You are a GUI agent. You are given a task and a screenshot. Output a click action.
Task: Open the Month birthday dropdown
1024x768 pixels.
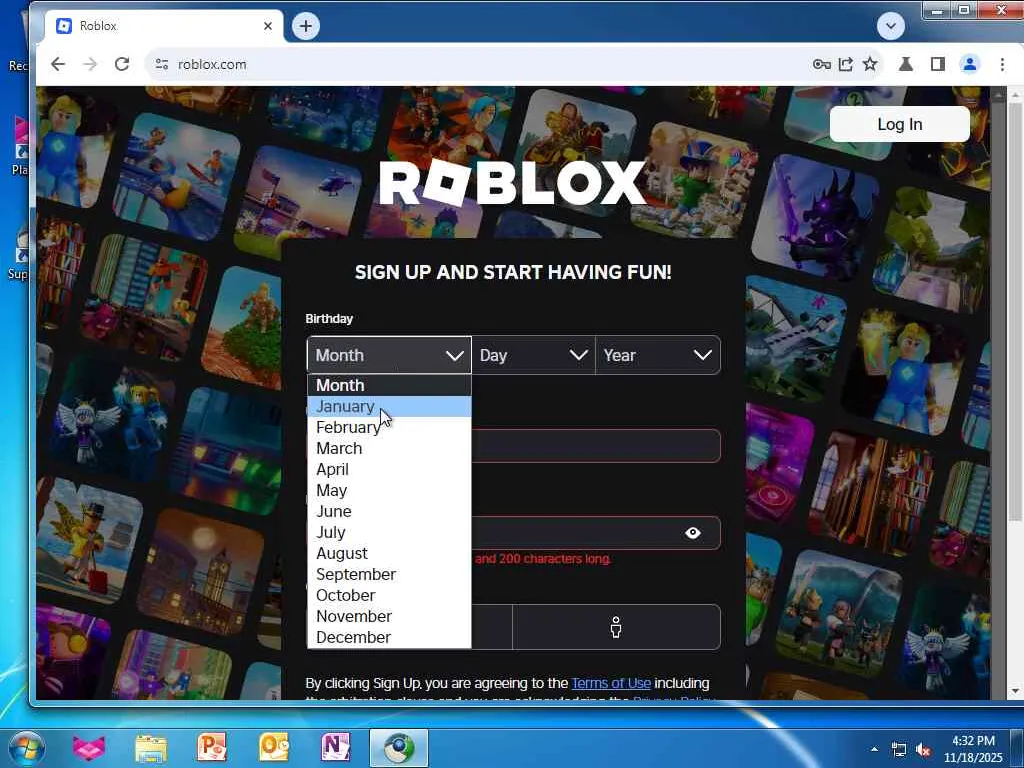[x=389, y=355]
